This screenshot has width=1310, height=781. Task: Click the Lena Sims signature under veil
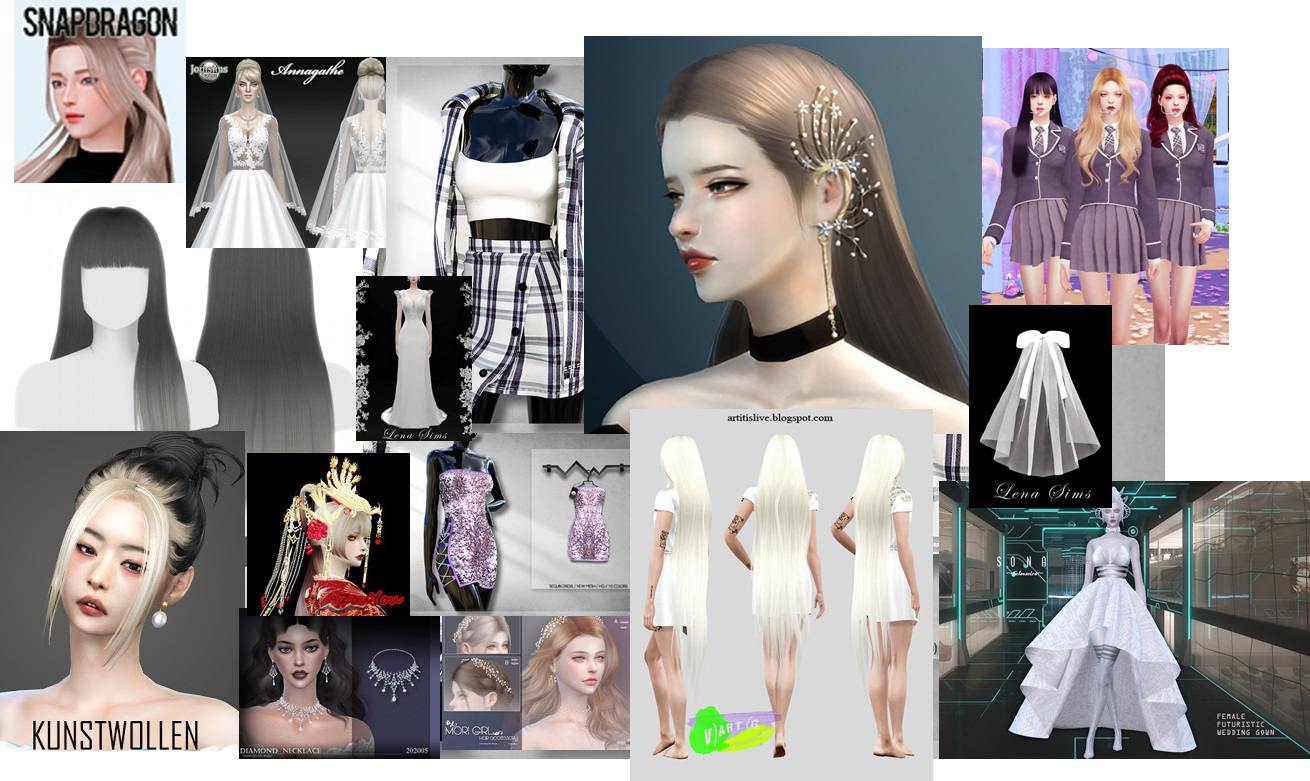pyautogui.click(x=1040, y=490)
